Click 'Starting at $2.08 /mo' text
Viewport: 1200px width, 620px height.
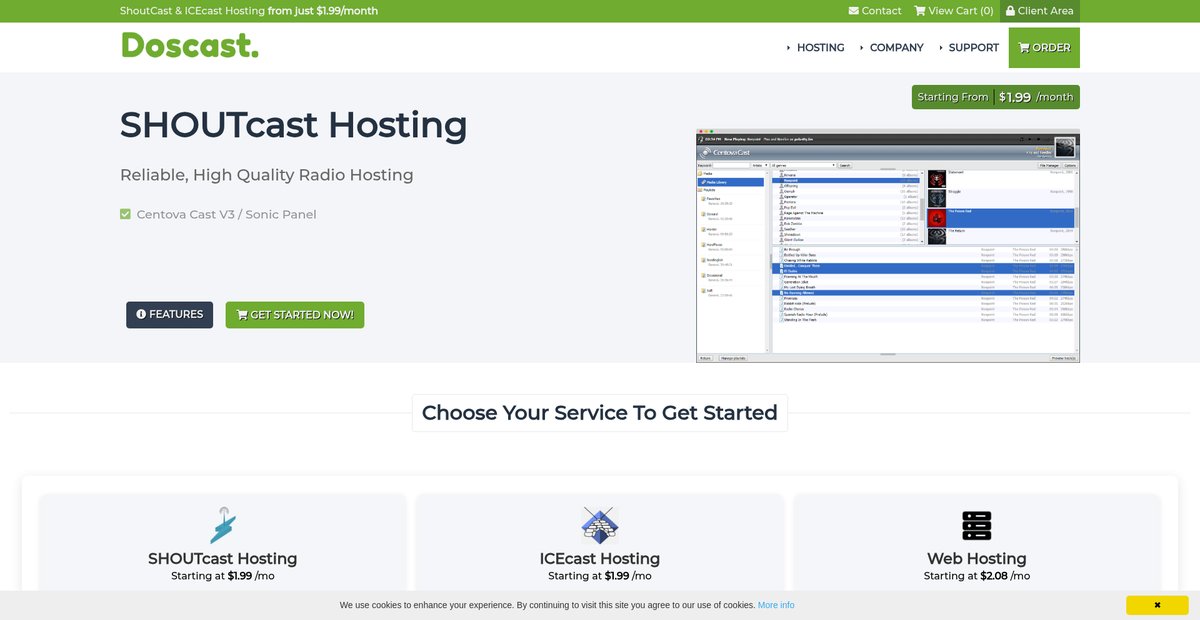(977, 576)
